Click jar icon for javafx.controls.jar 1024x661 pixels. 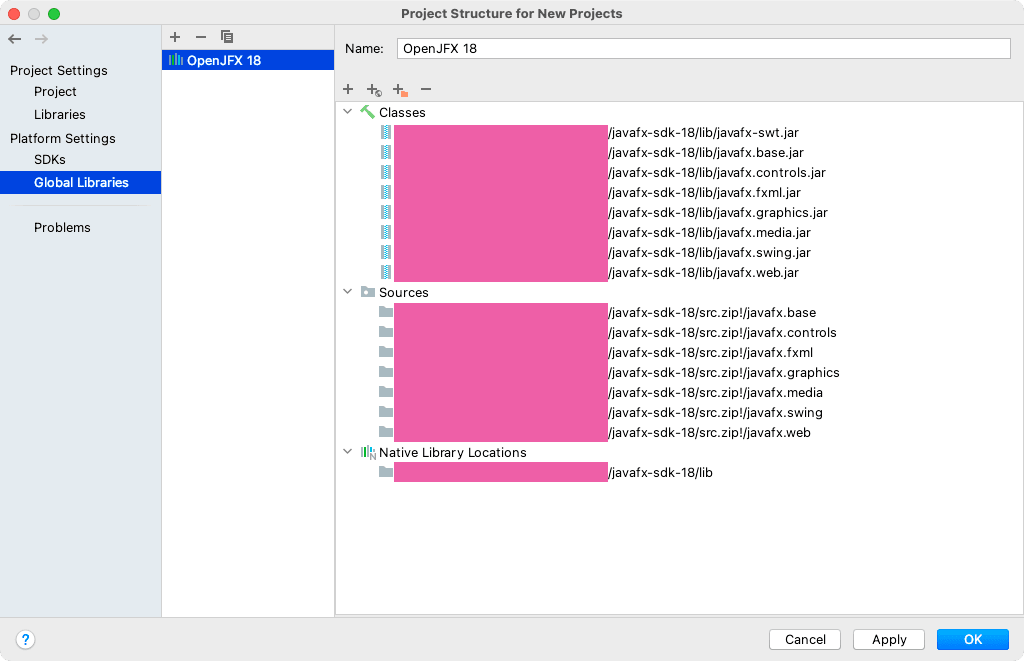(x=386, y=172)
